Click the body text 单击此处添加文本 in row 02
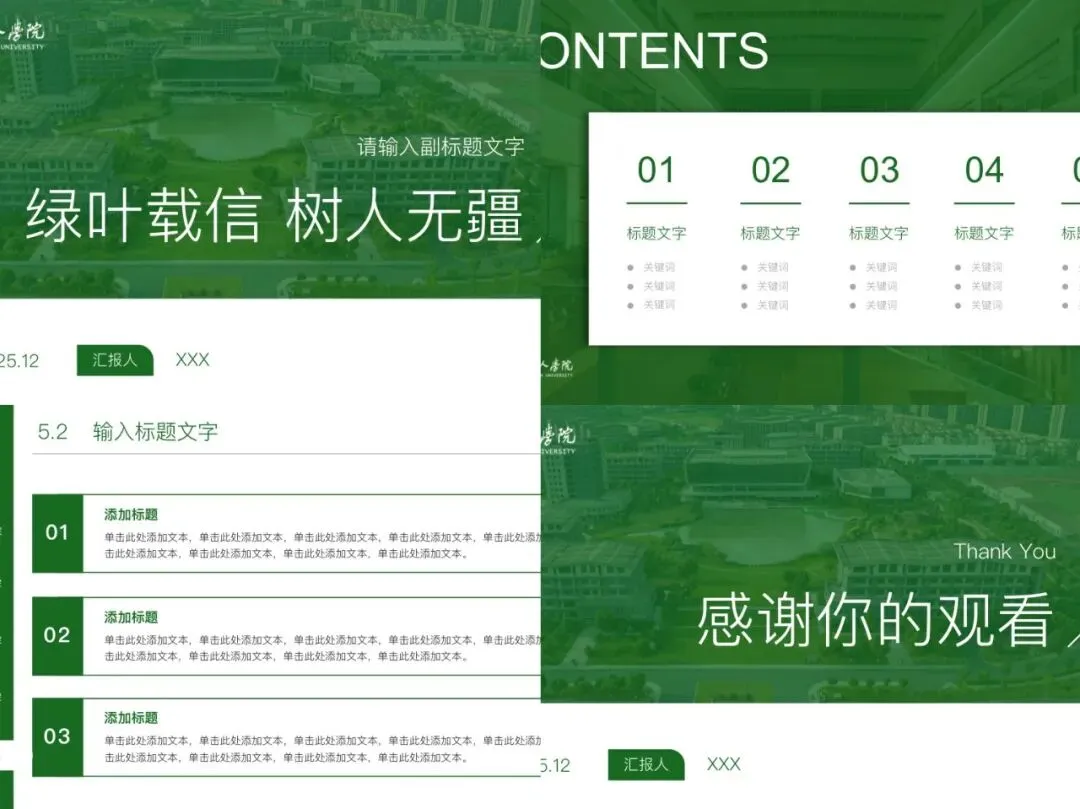The height and width of the screenshot is (809, 1080). 322,648
